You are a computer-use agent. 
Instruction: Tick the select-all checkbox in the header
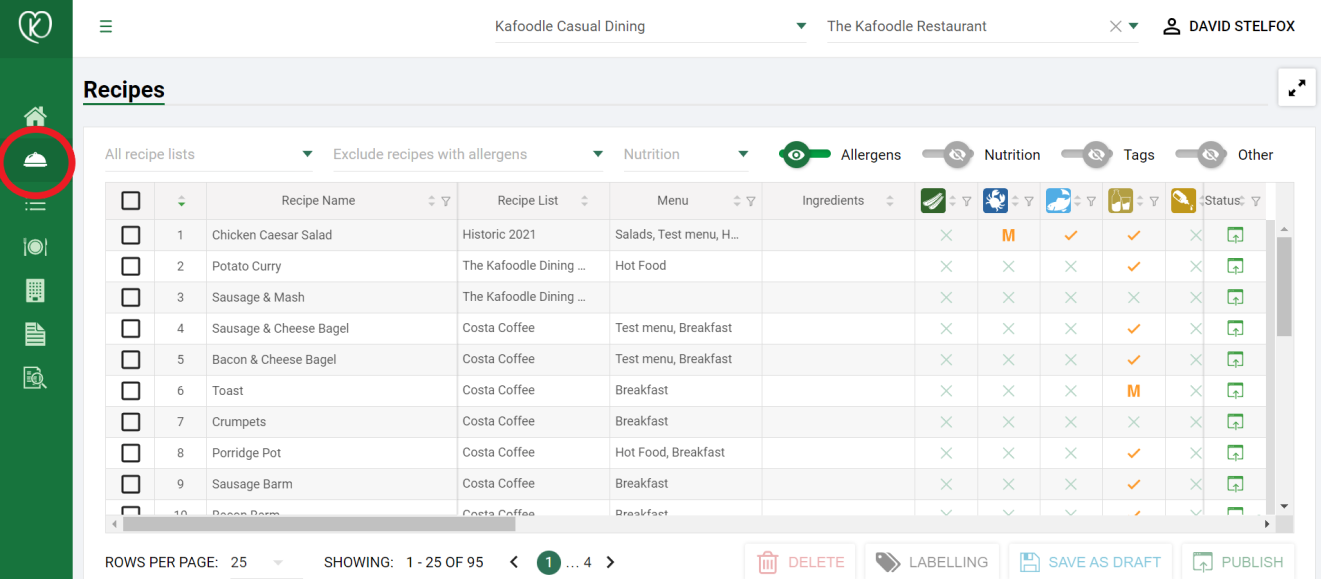pyautogui.click(x=131, y=201)
